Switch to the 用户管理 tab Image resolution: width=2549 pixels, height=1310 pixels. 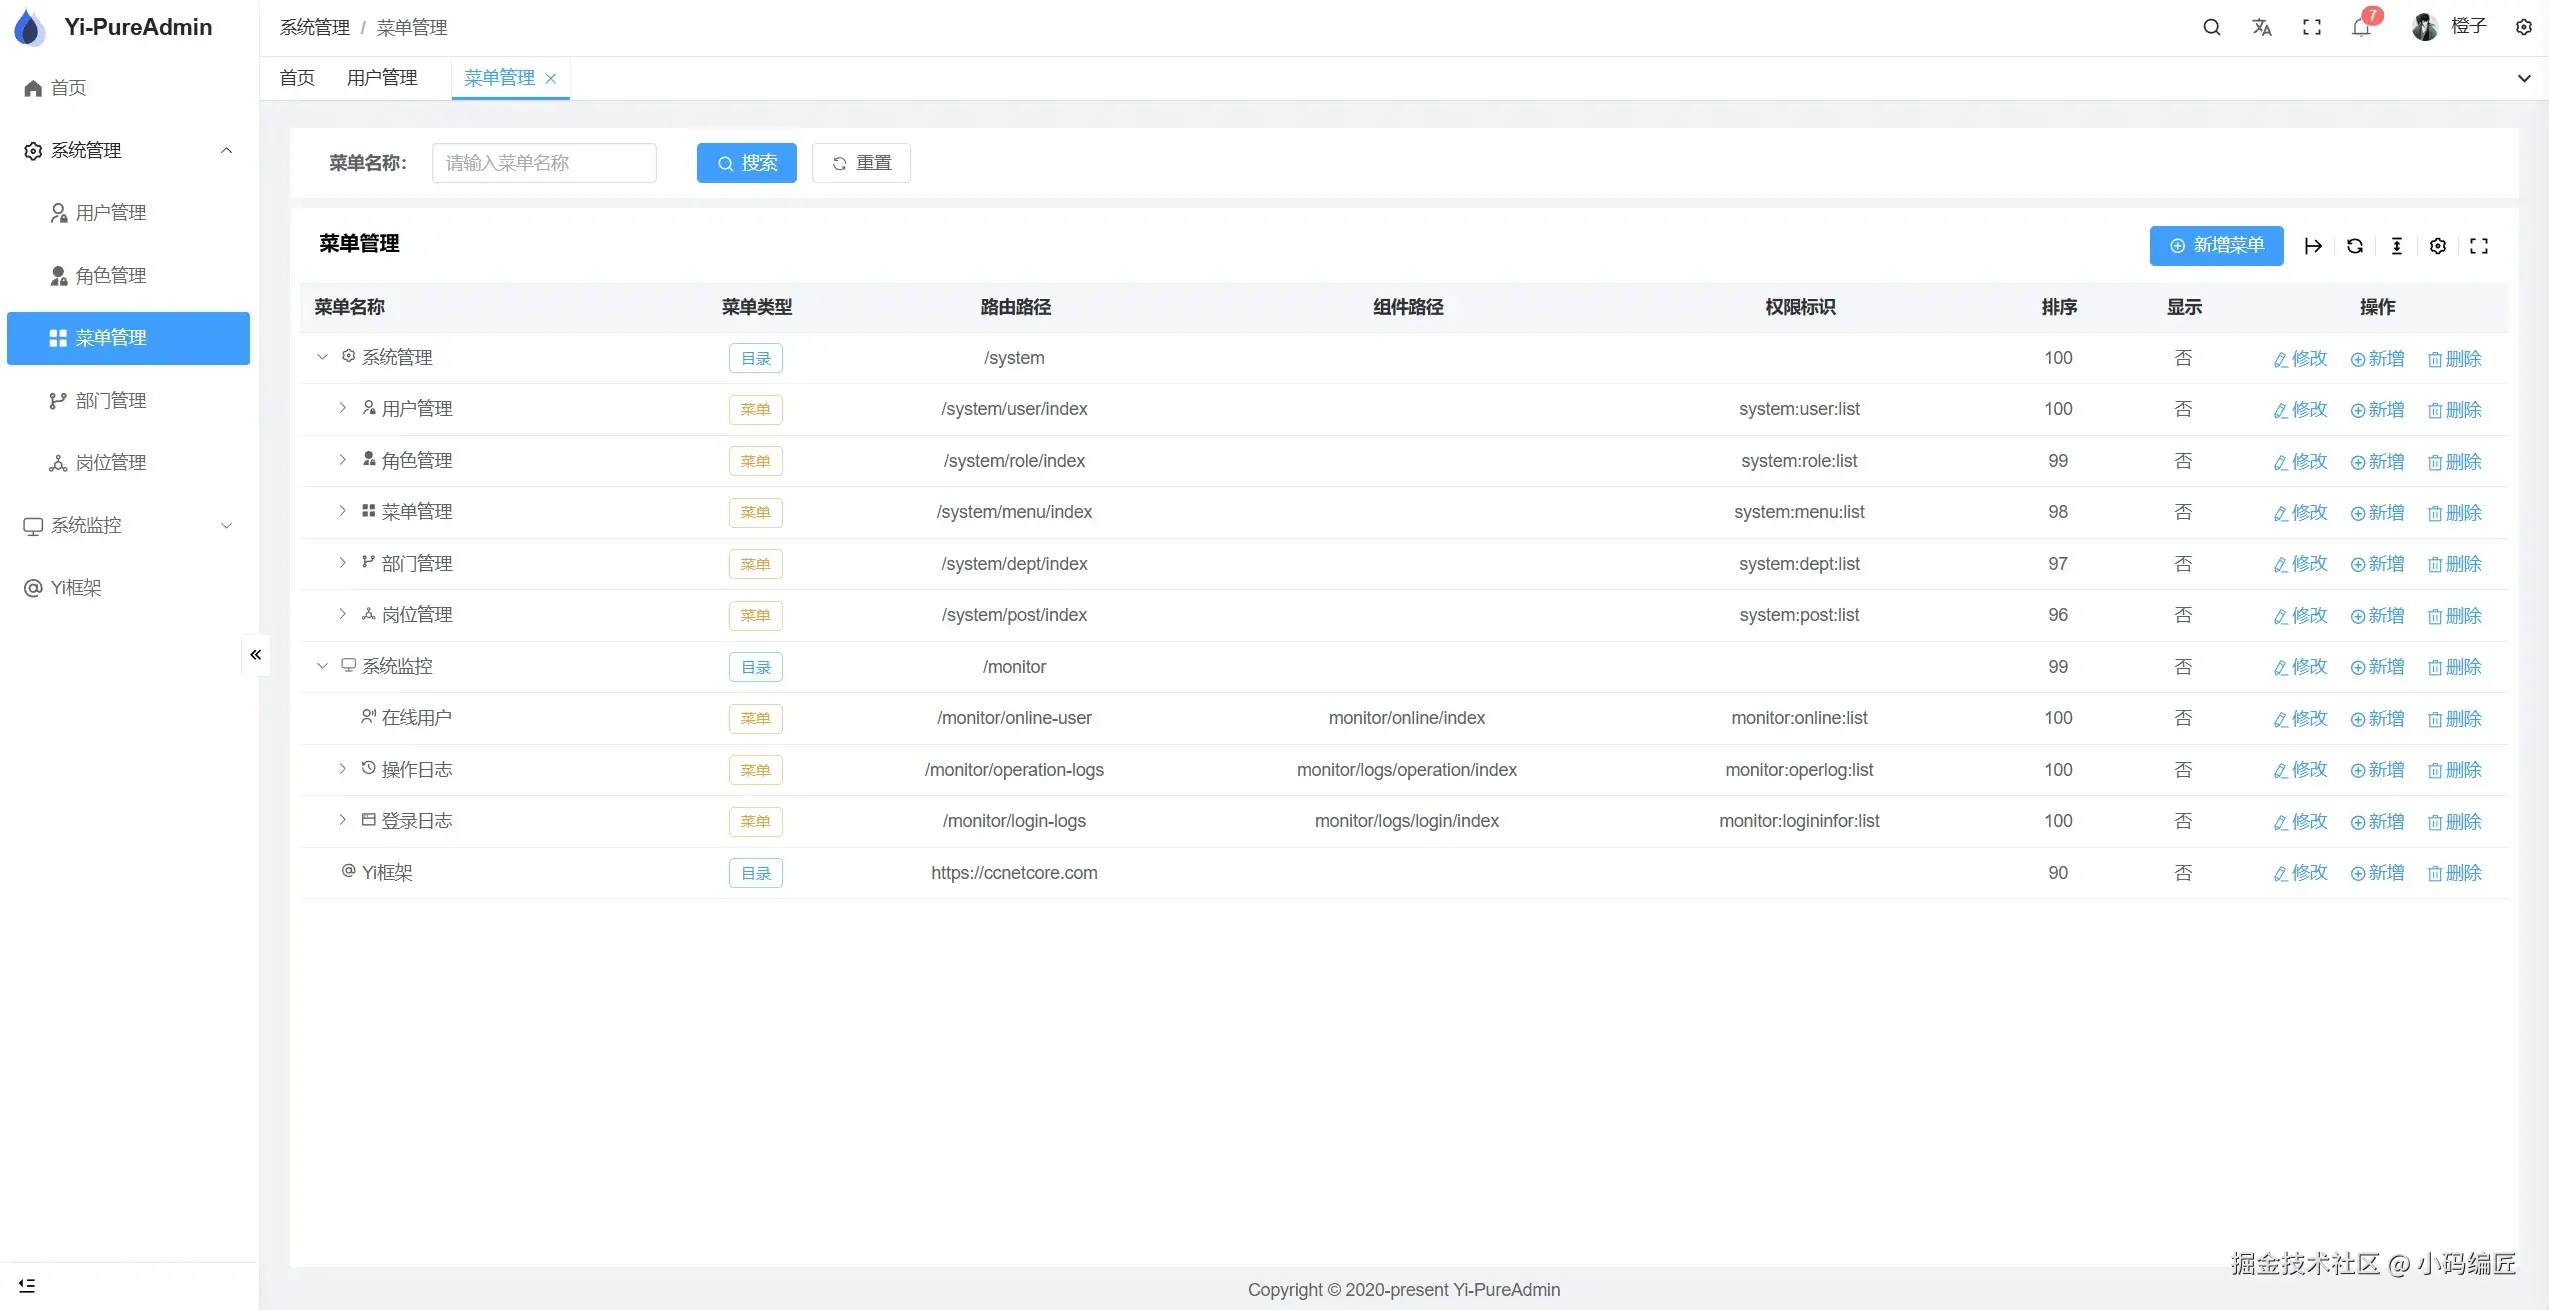[x=382, y=78]
